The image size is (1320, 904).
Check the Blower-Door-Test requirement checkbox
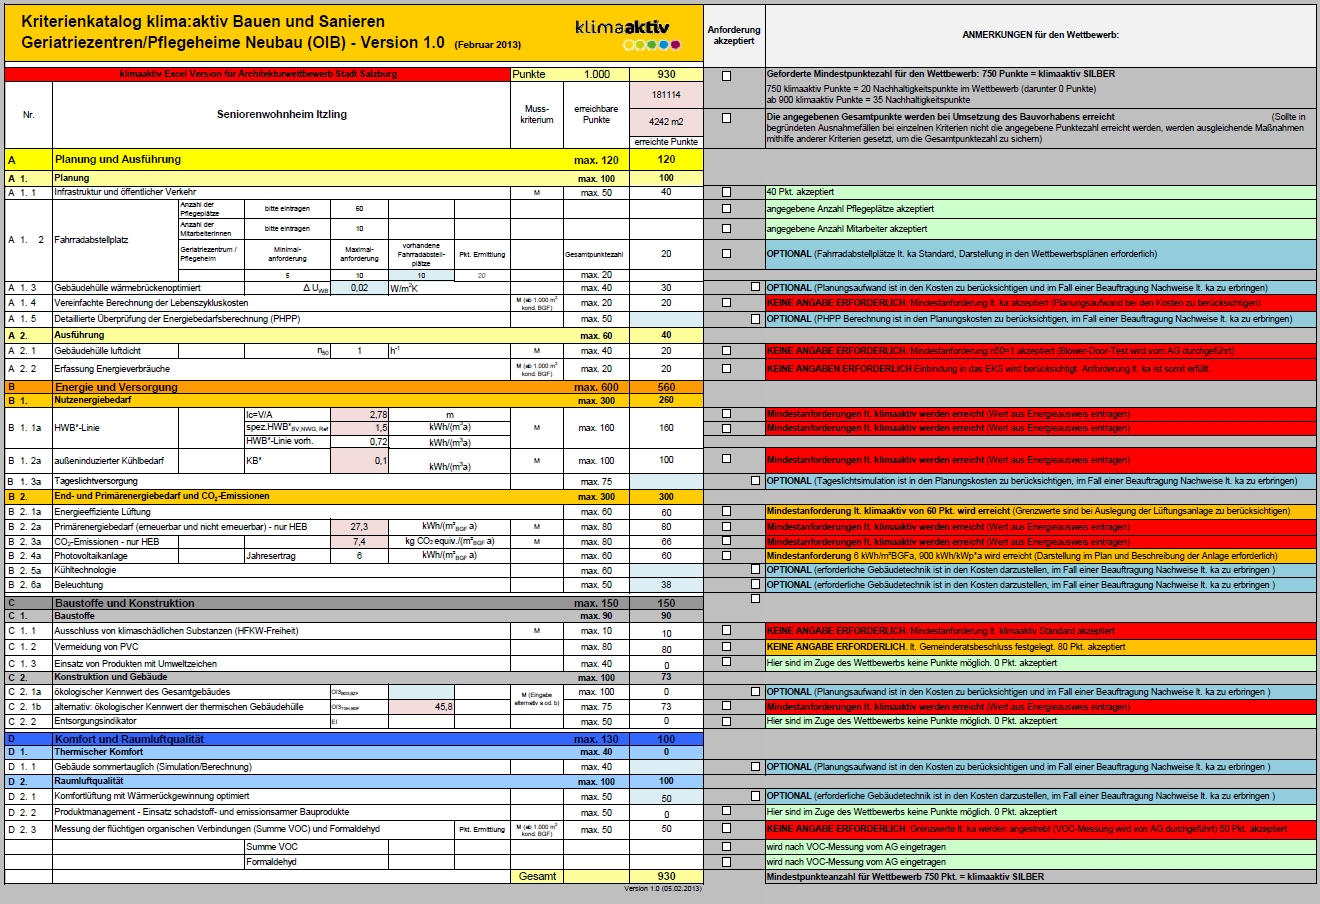point(727,351)
